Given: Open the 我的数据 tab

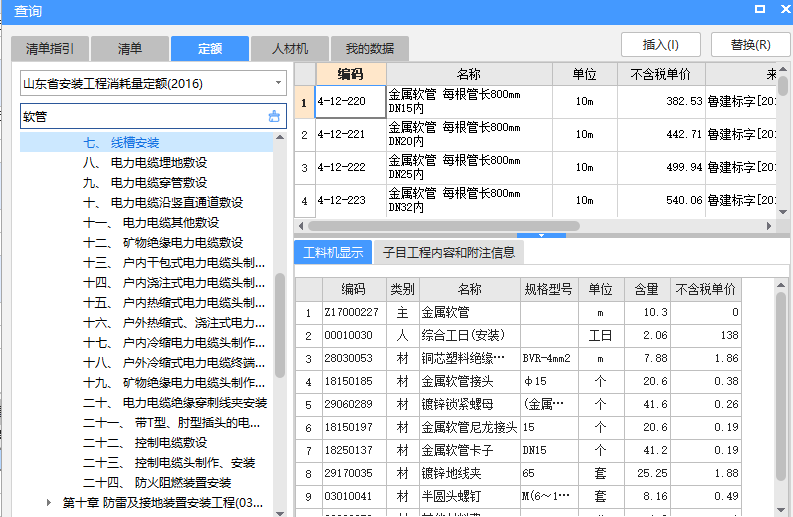Looking at the screenshot, I should (x=370, y=49).
